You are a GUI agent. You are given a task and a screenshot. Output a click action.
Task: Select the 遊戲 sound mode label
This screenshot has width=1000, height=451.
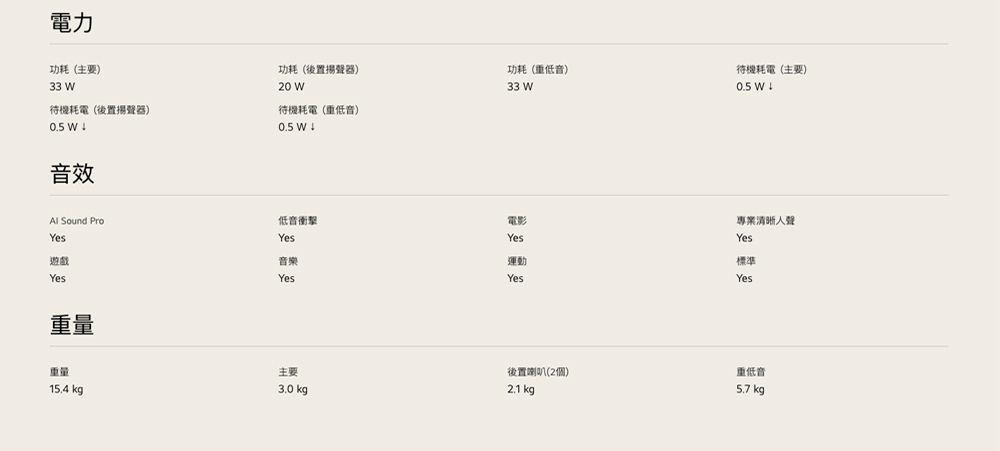[x=59, y=260]
